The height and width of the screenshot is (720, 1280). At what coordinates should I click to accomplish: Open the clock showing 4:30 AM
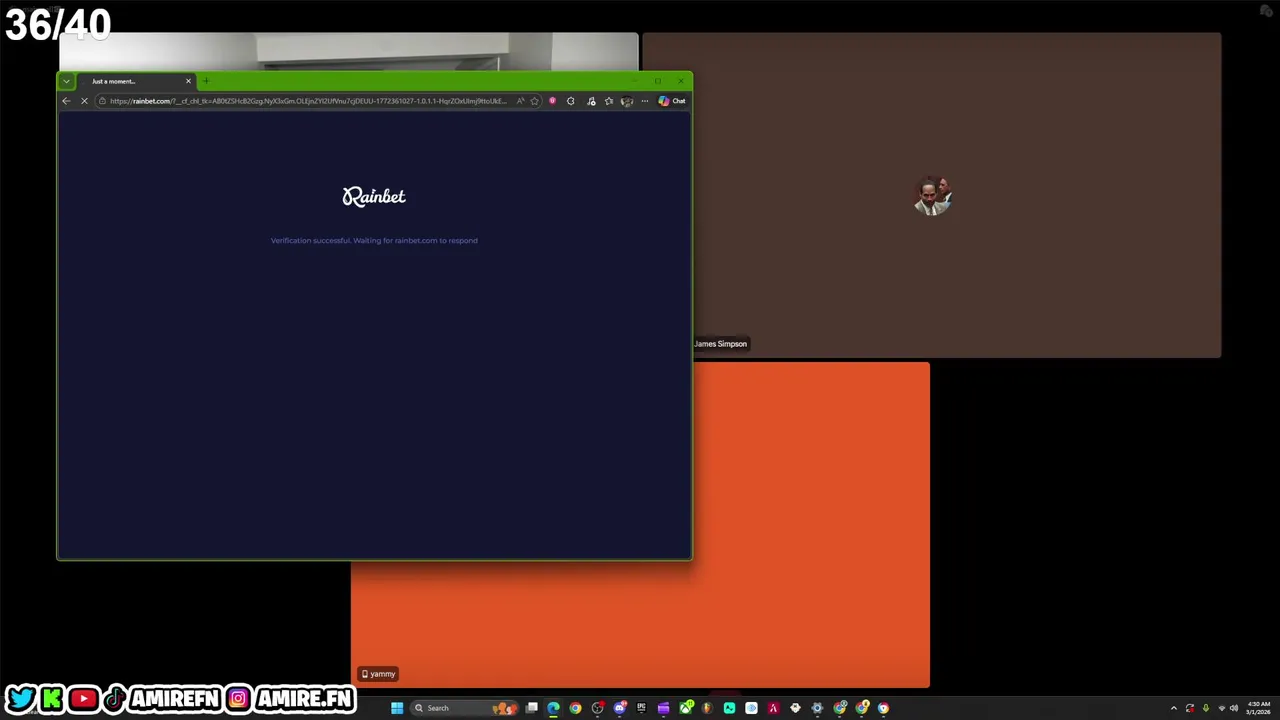[1258, 708]
